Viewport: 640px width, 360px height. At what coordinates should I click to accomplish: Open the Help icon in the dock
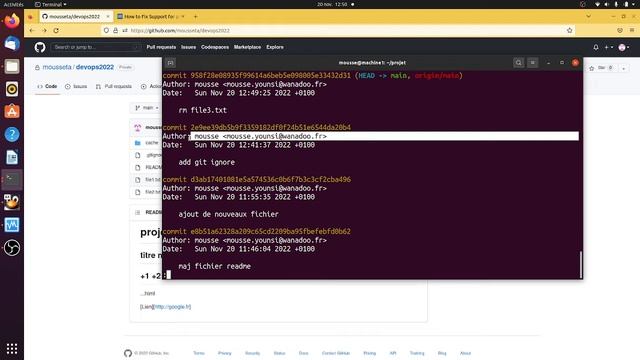[12, 134]
